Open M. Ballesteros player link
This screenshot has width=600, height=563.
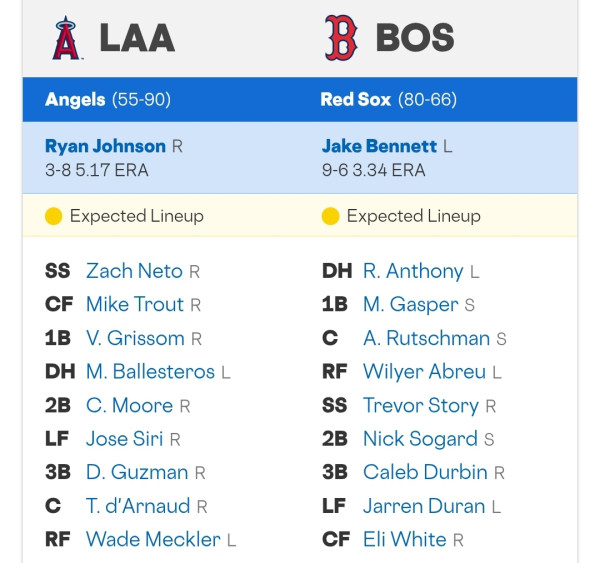(x=150, y=372)
